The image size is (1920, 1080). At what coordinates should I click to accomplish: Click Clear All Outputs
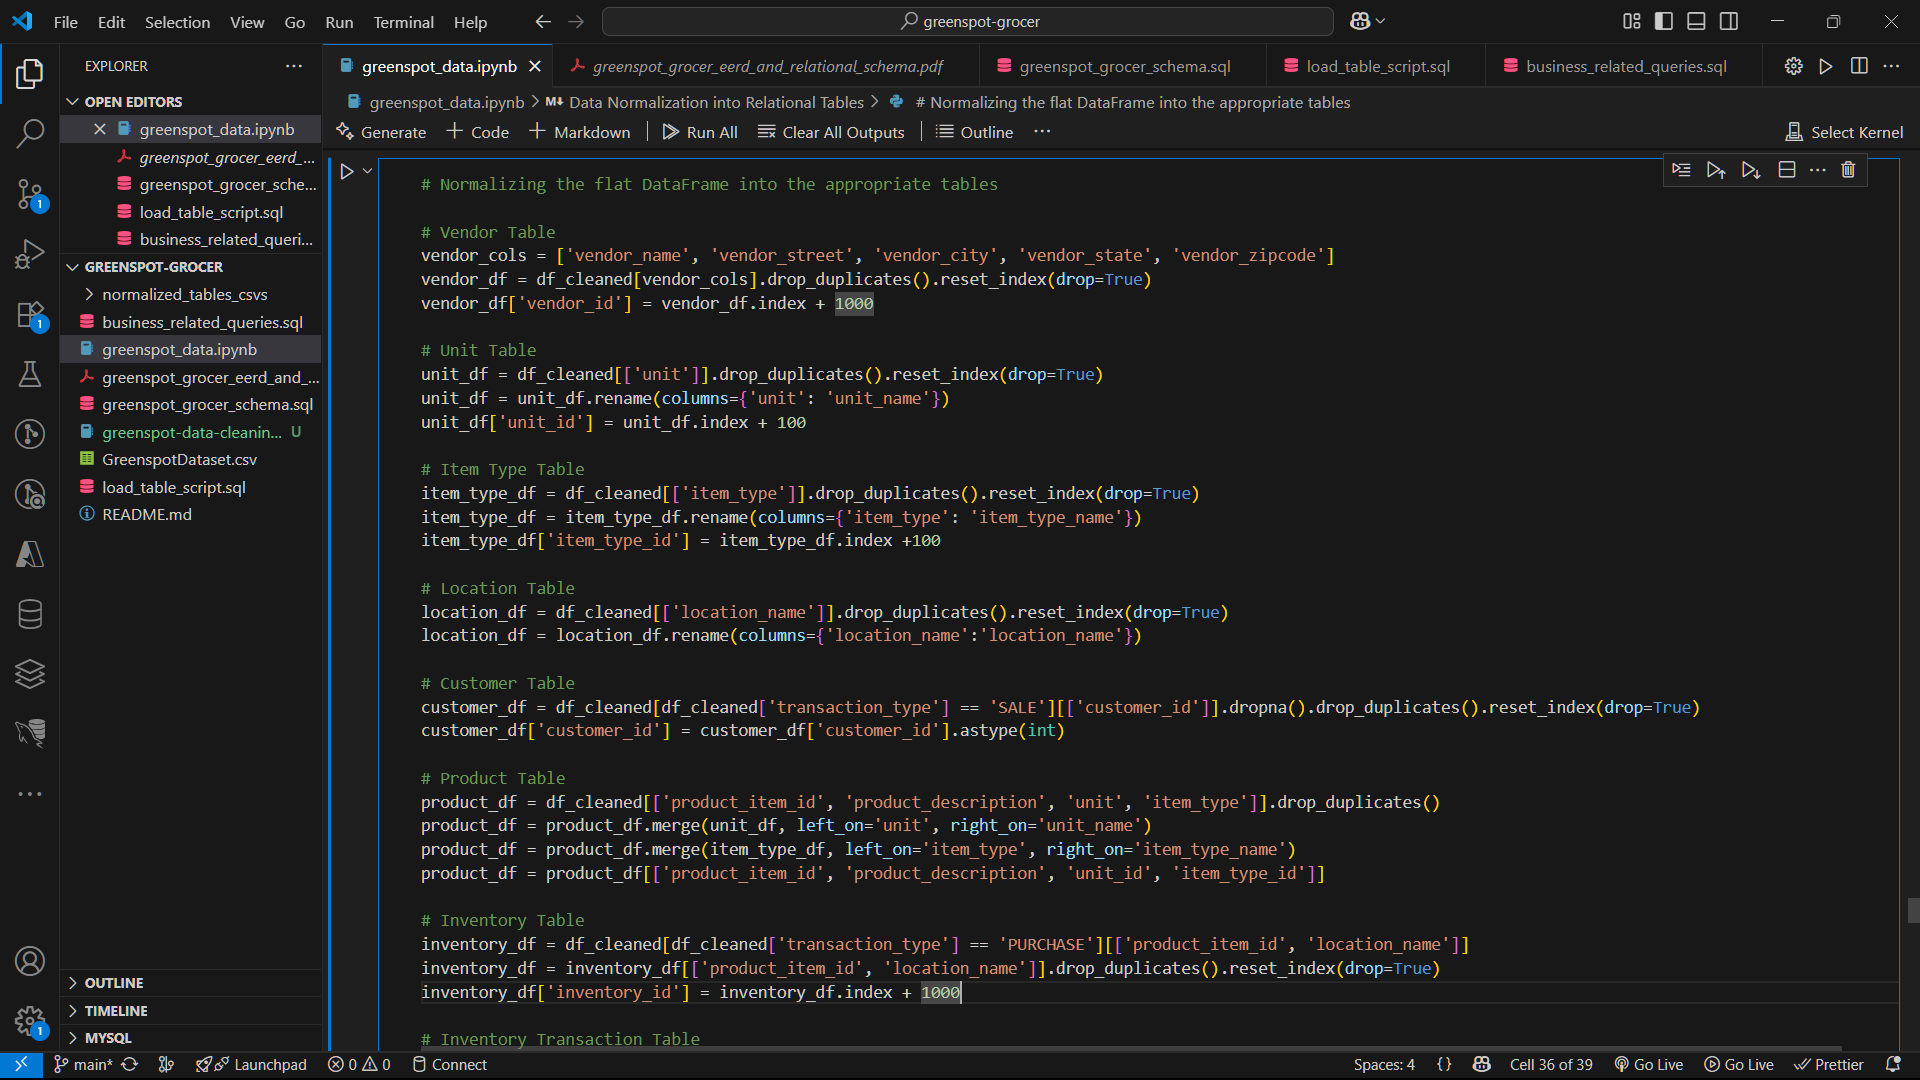831,132
